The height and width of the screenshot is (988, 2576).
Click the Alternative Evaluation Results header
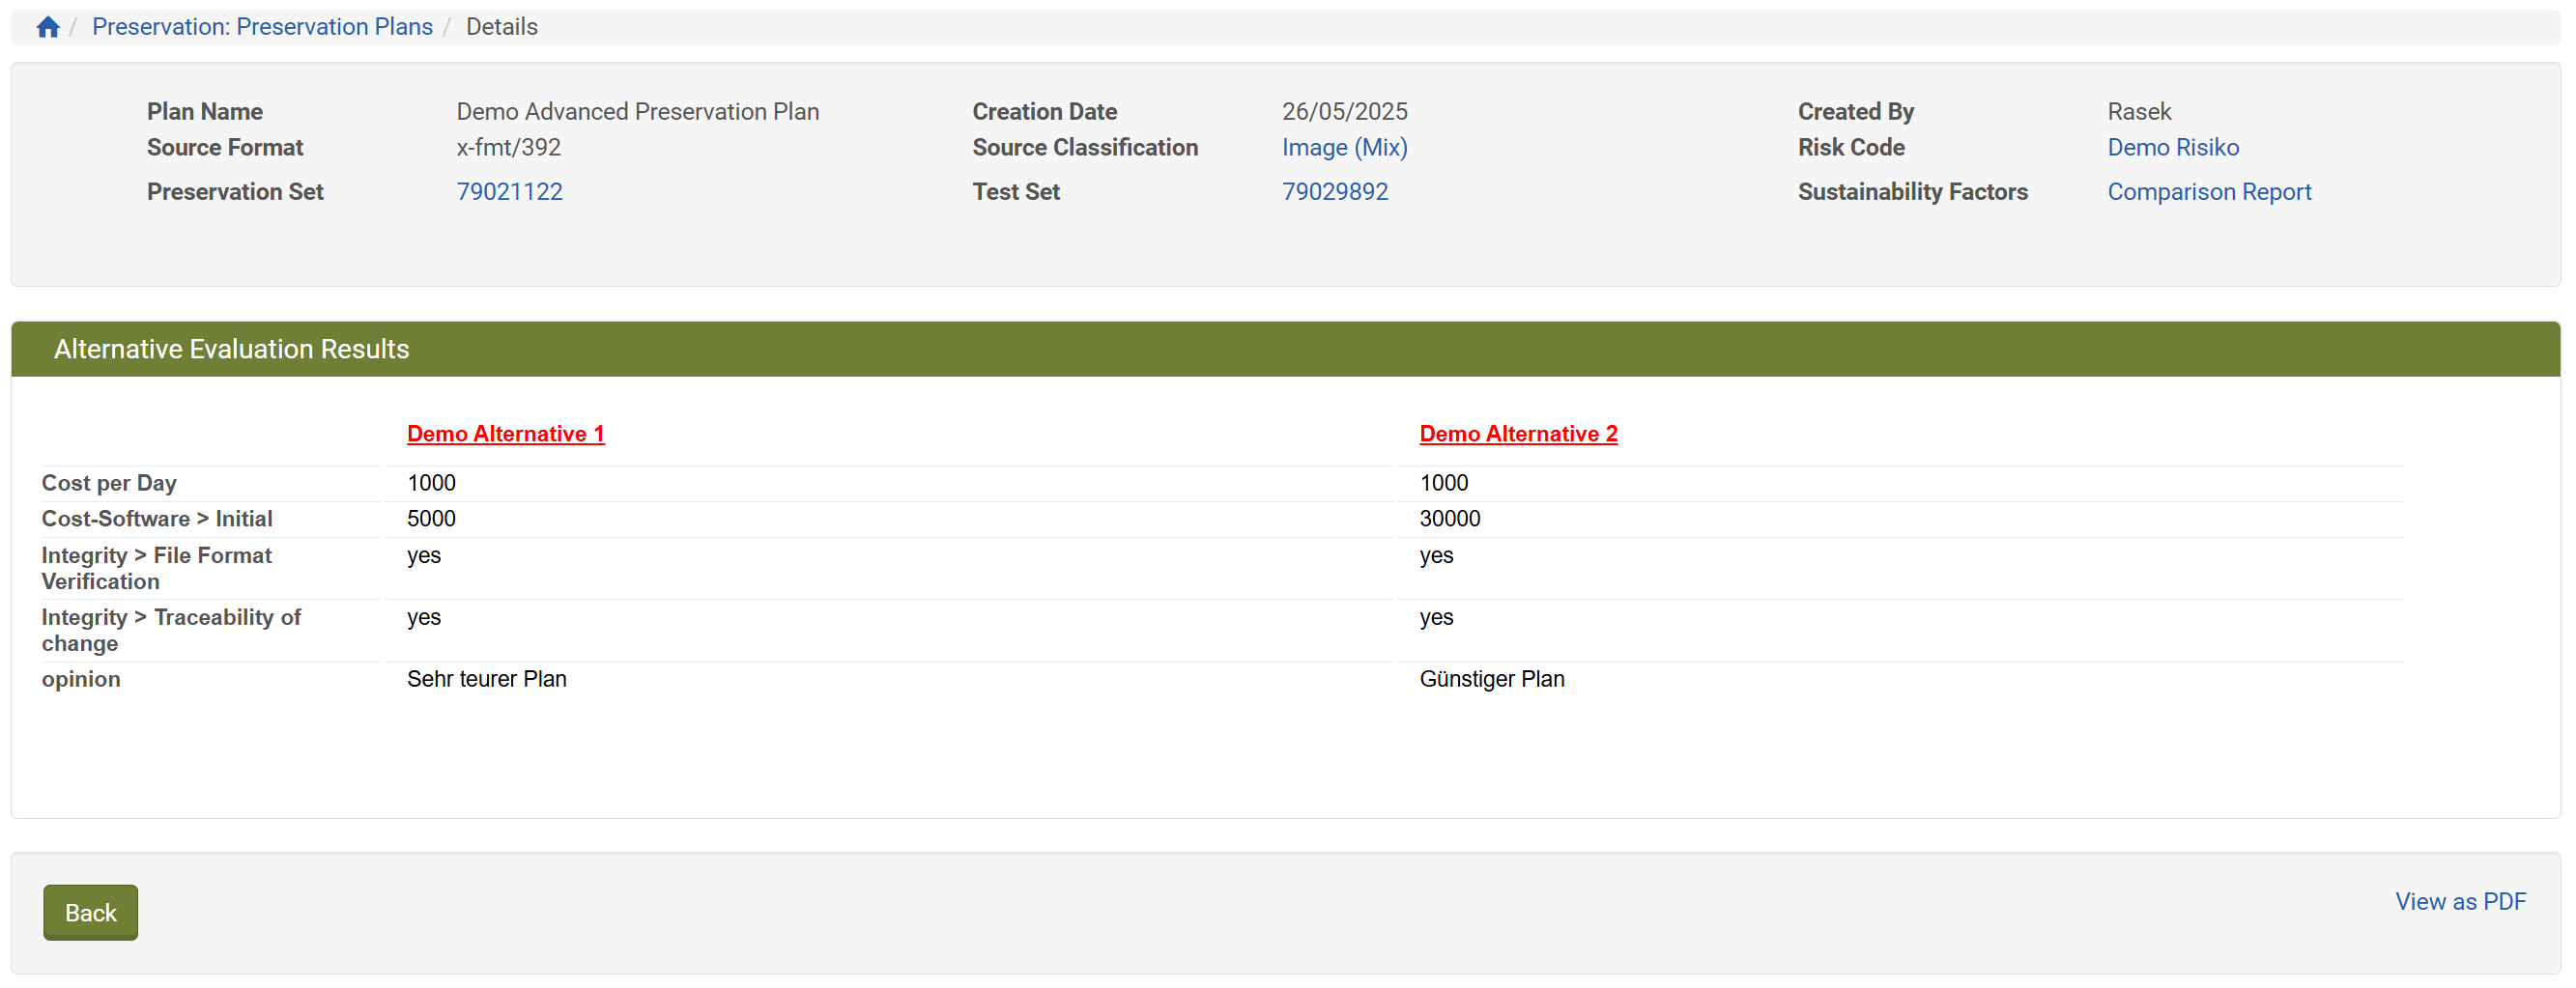231,349
